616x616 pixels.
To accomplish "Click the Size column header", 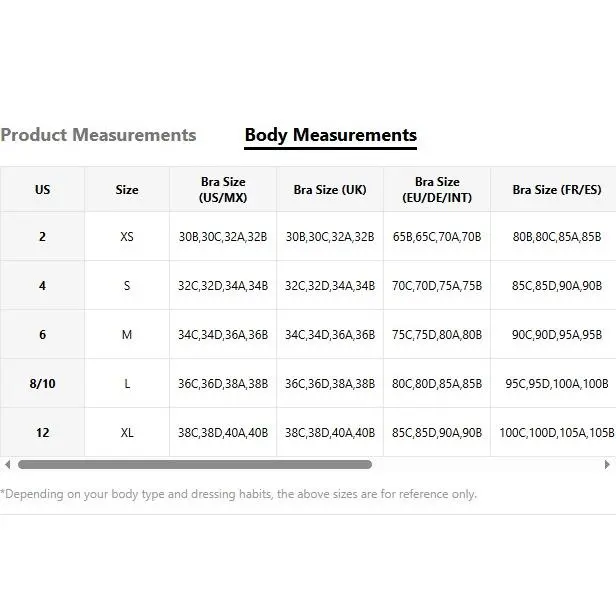I will tap(127, 190).
